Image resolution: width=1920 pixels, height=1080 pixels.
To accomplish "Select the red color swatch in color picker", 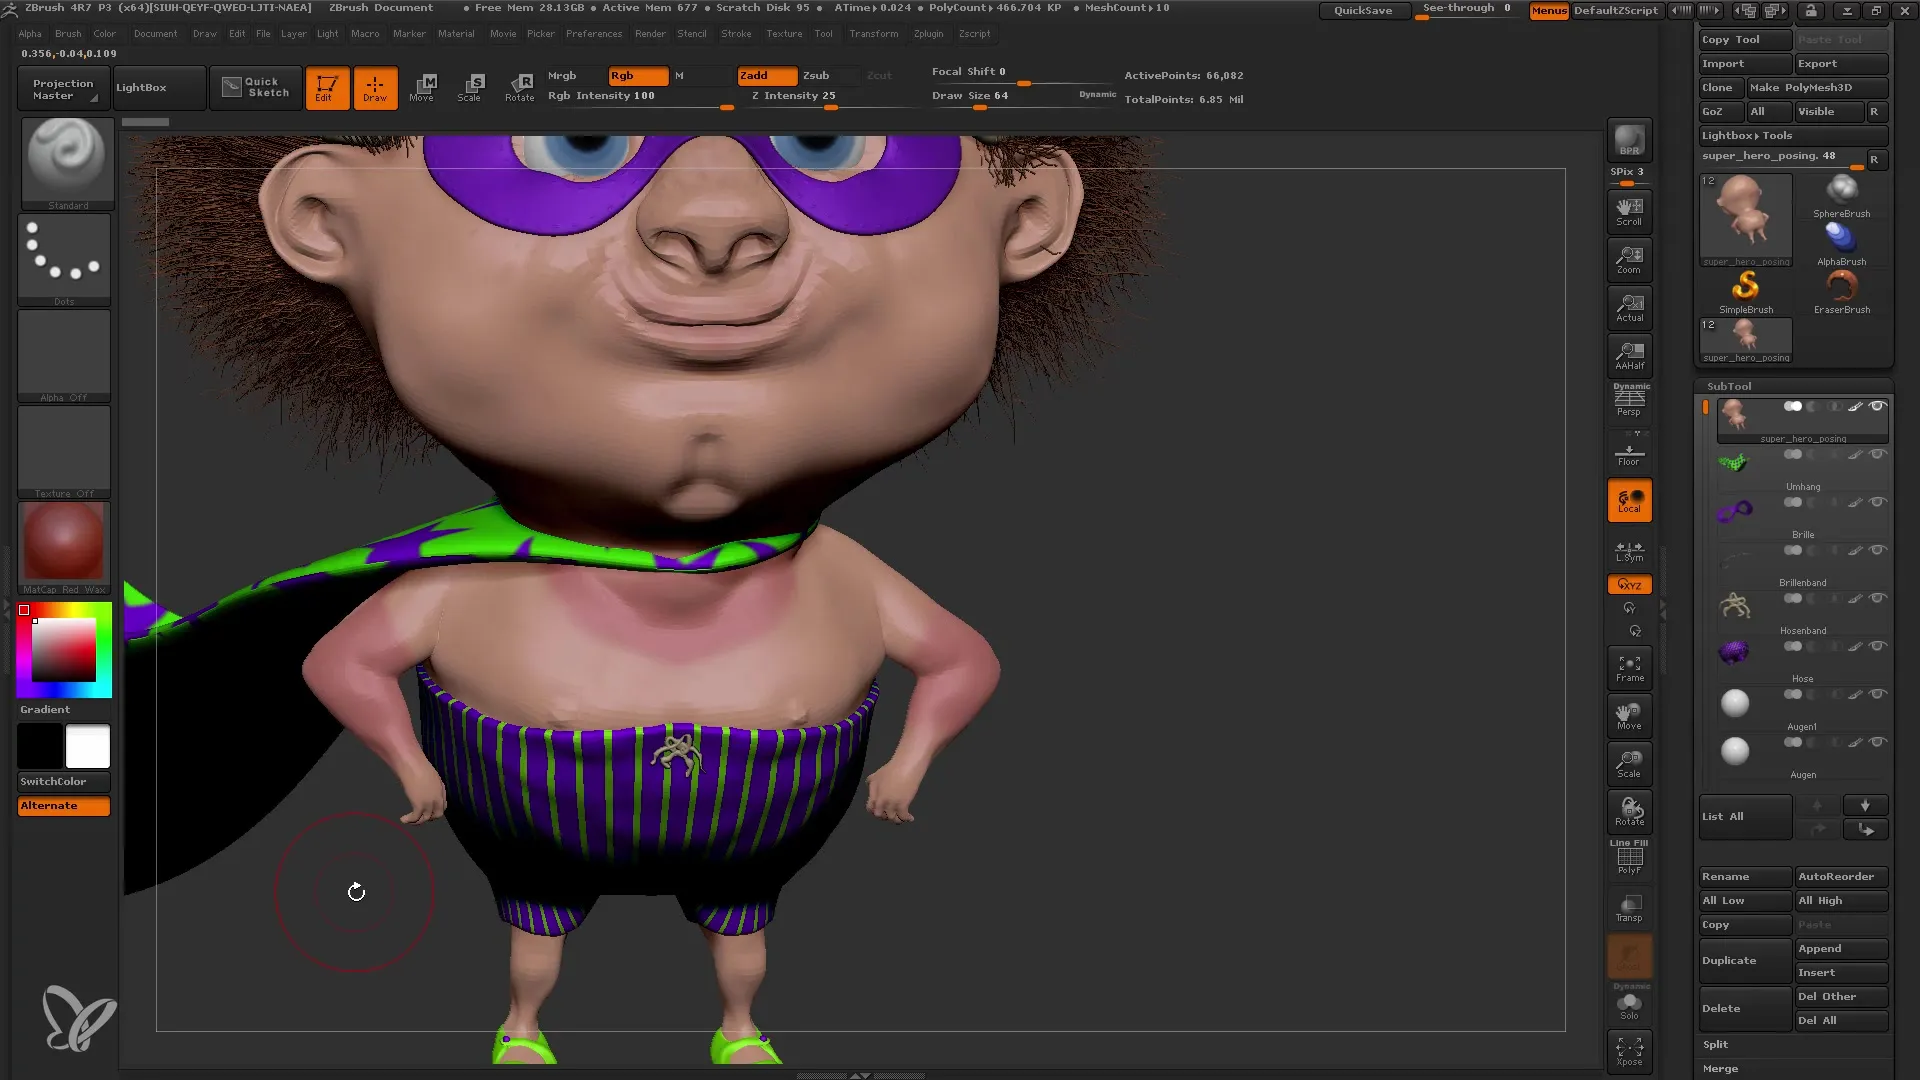I will click(x=24, y=609).
